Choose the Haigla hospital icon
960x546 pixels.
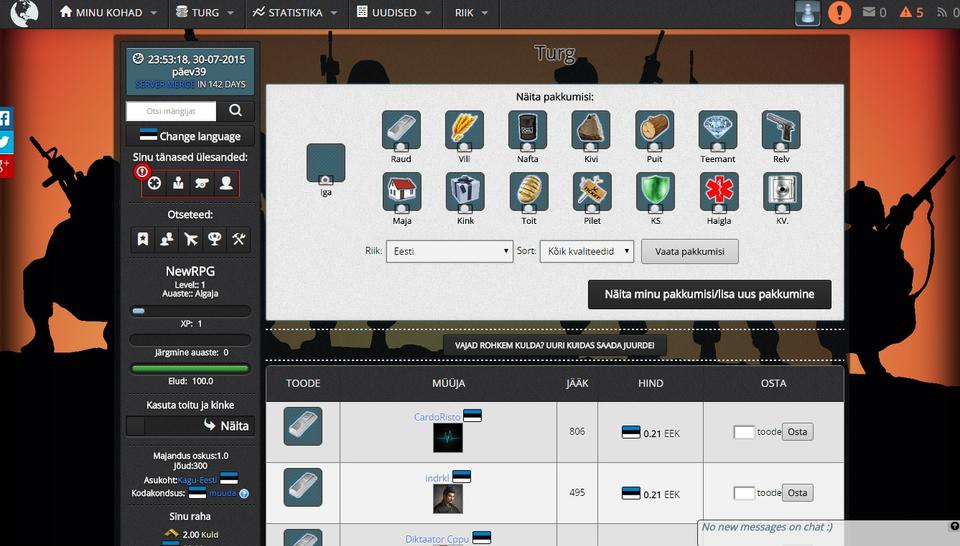pyautogui.click(x=718, y=192)
